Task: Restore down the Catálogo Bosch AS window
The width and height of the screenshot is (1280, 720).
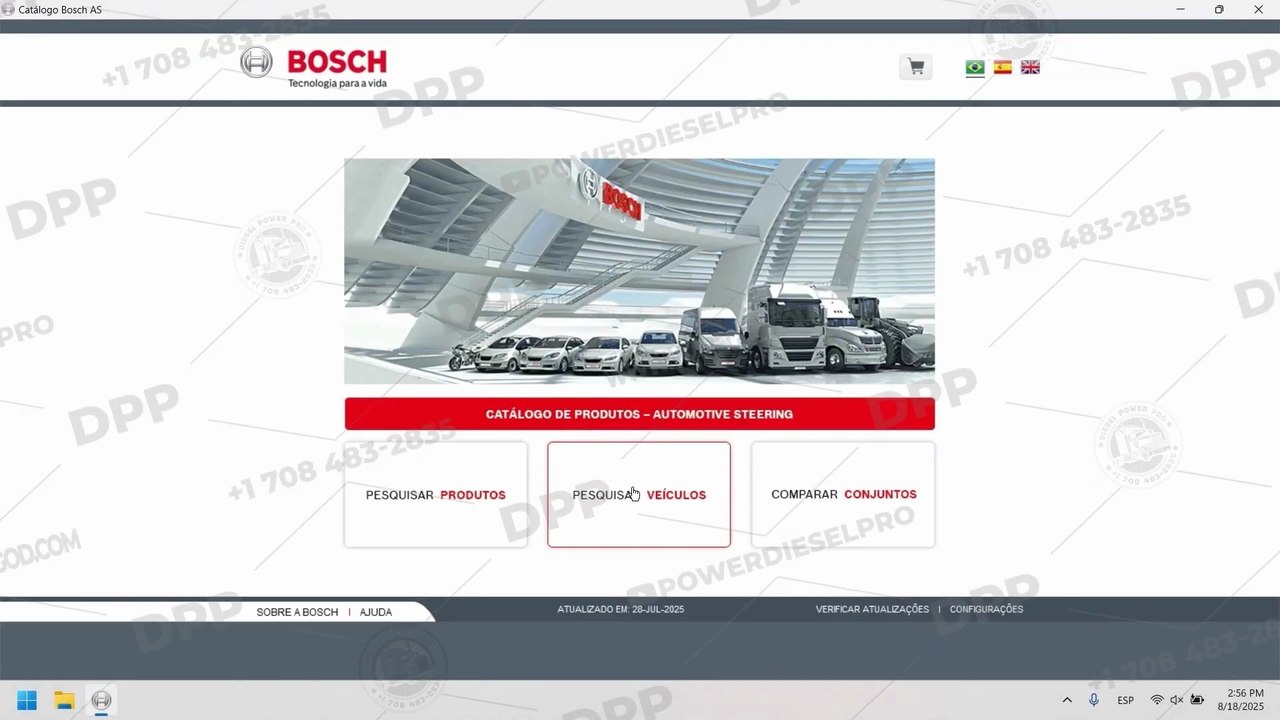Action: pos(1219,9)
